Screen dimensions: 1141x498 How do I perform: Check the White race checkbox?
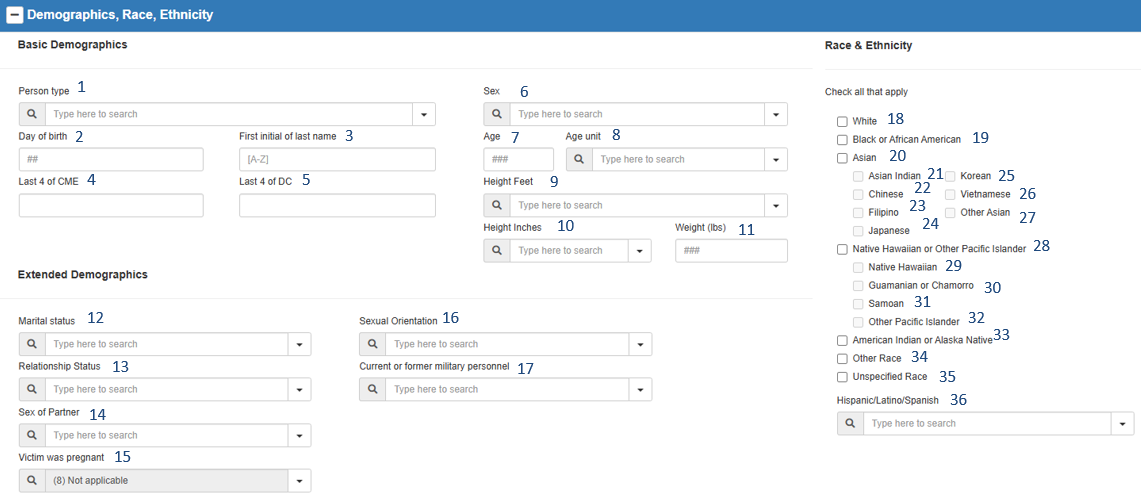842,121
